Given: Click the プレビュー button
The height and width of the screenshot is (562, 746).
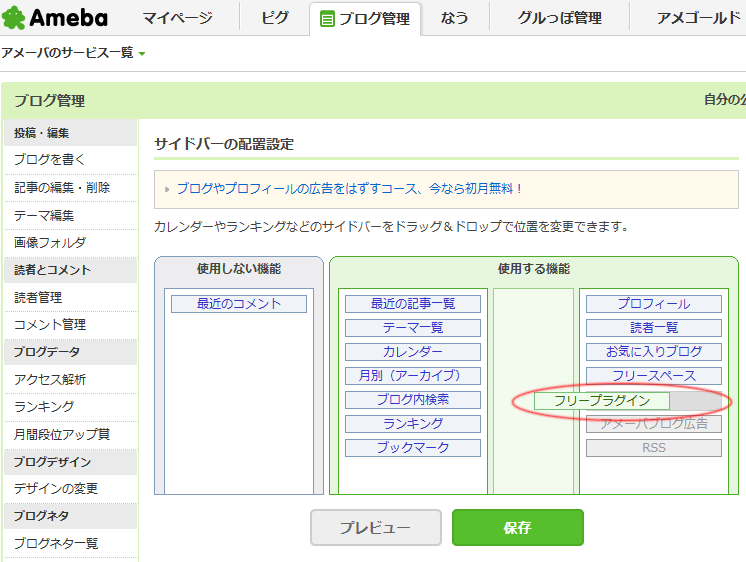Looking at the screenshot, I should [x=376, y=527].
